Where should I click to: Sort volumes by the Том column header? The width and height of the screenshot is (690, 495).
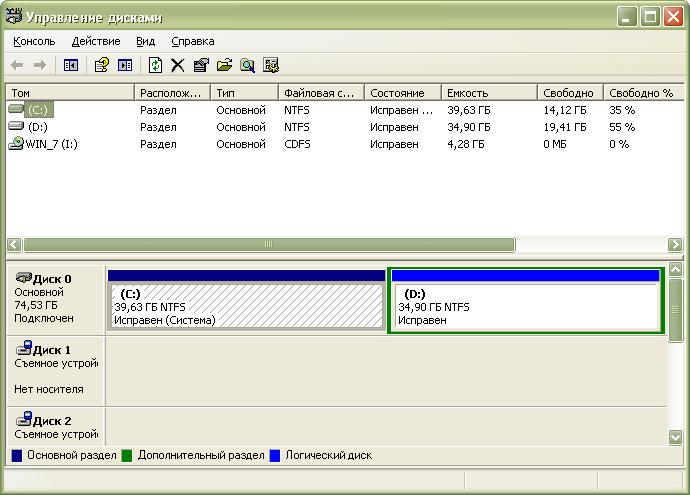(70, 93)
